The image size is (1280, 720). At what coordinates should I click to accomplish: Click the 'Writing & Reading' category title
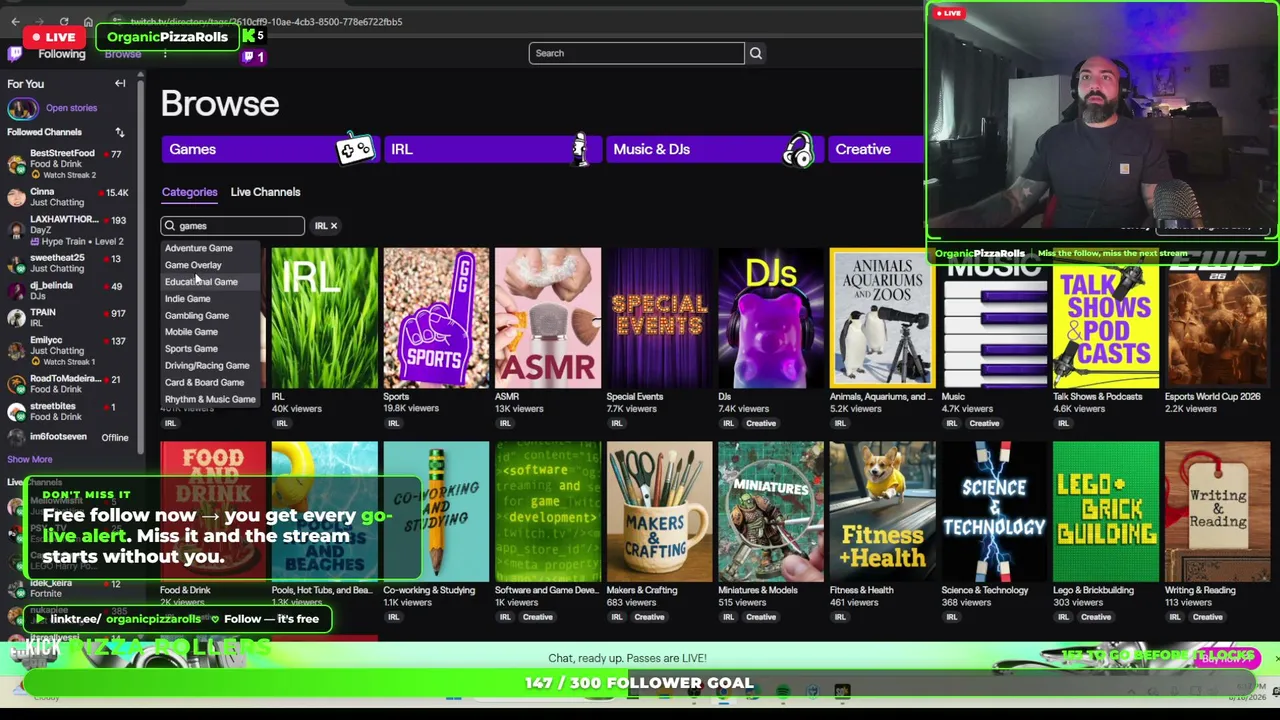pyautogui.click(x=1200, y=590)
